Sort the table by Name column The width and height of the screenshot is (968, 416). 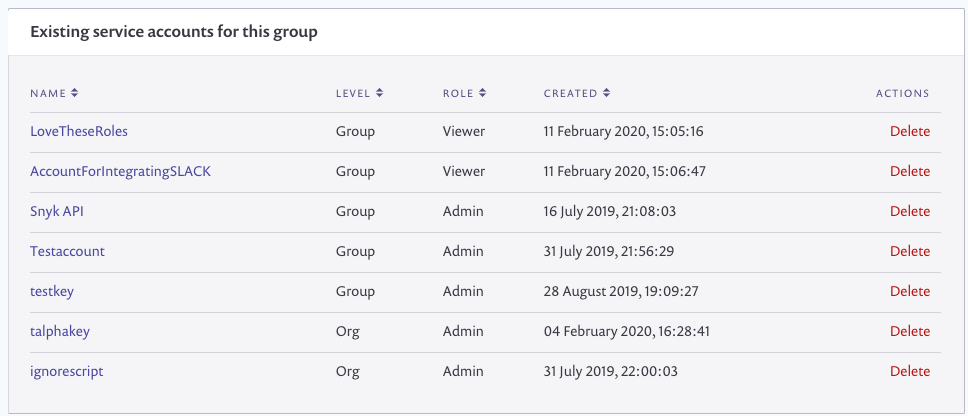coord(54,93)
